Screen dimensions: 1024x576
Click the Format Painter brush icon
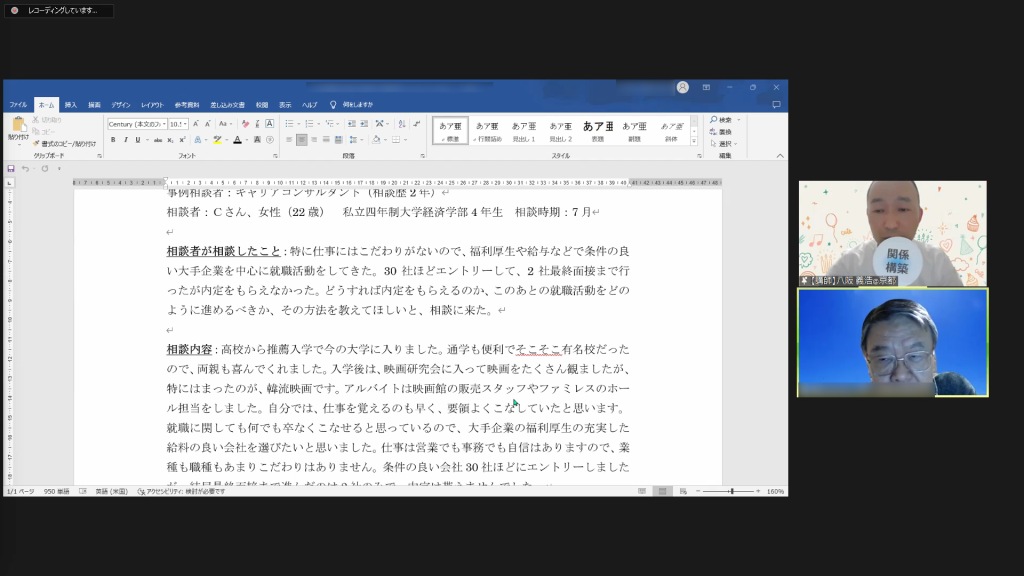tap(36, 144)
